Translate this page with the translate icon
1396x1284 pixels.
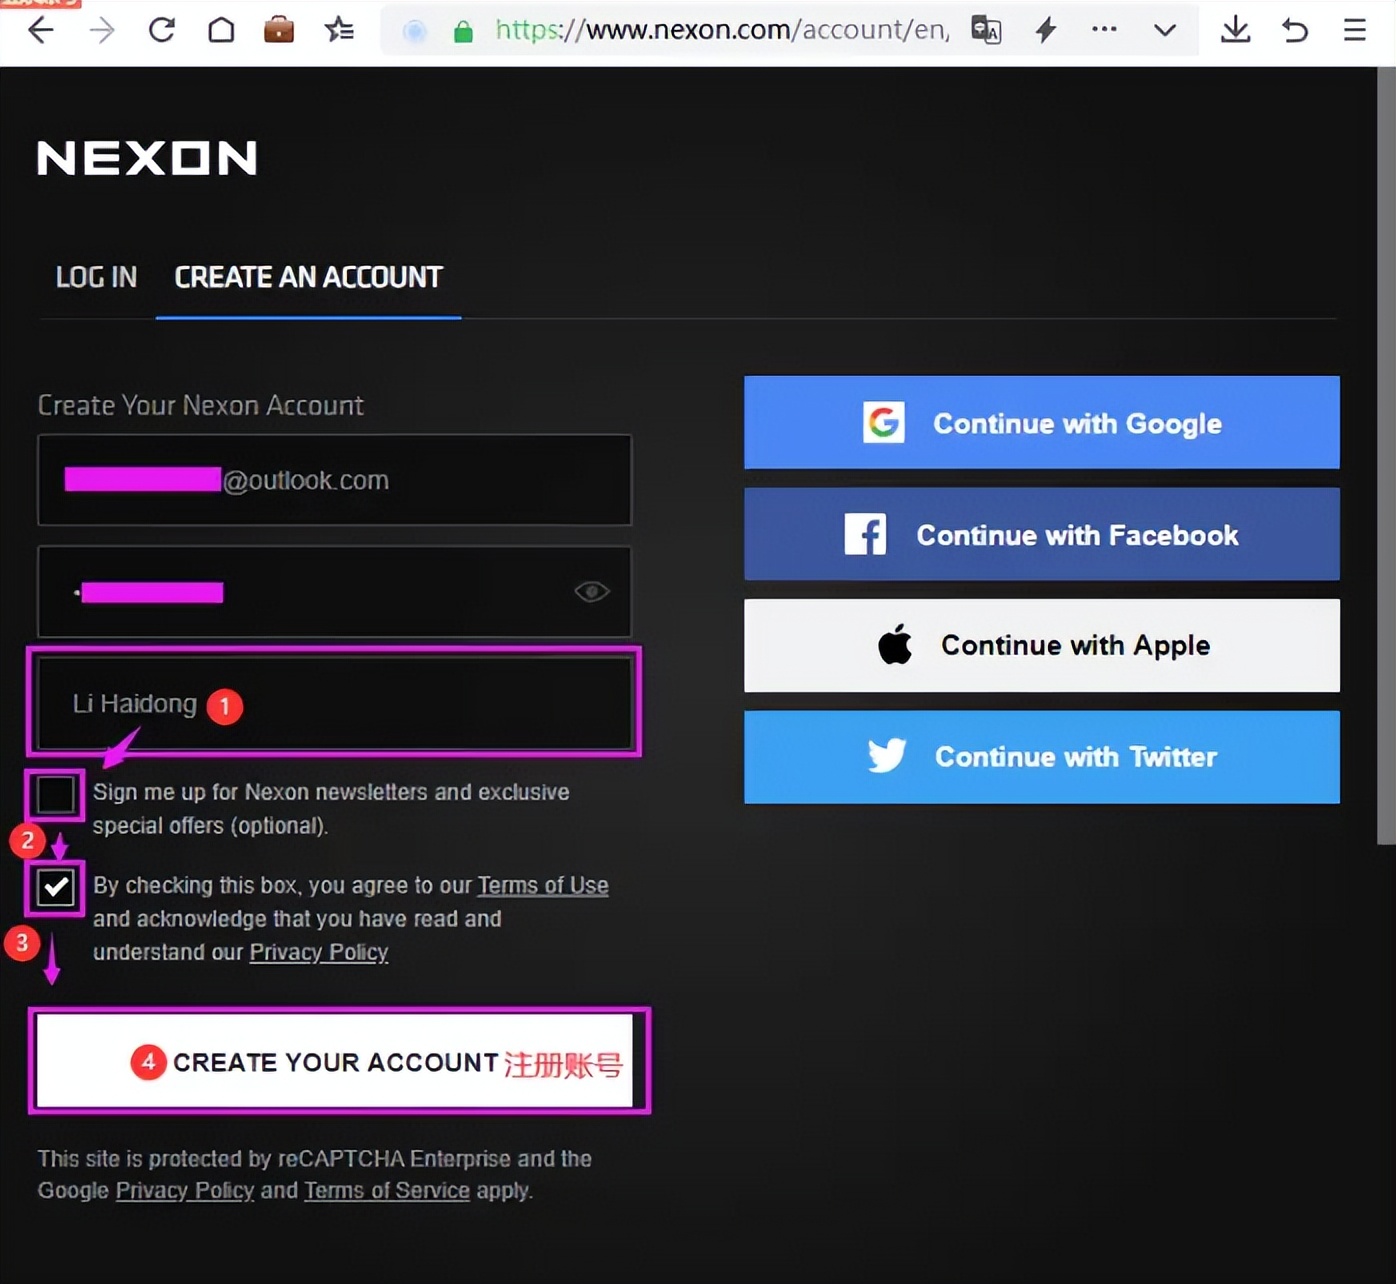pos(986,30)
